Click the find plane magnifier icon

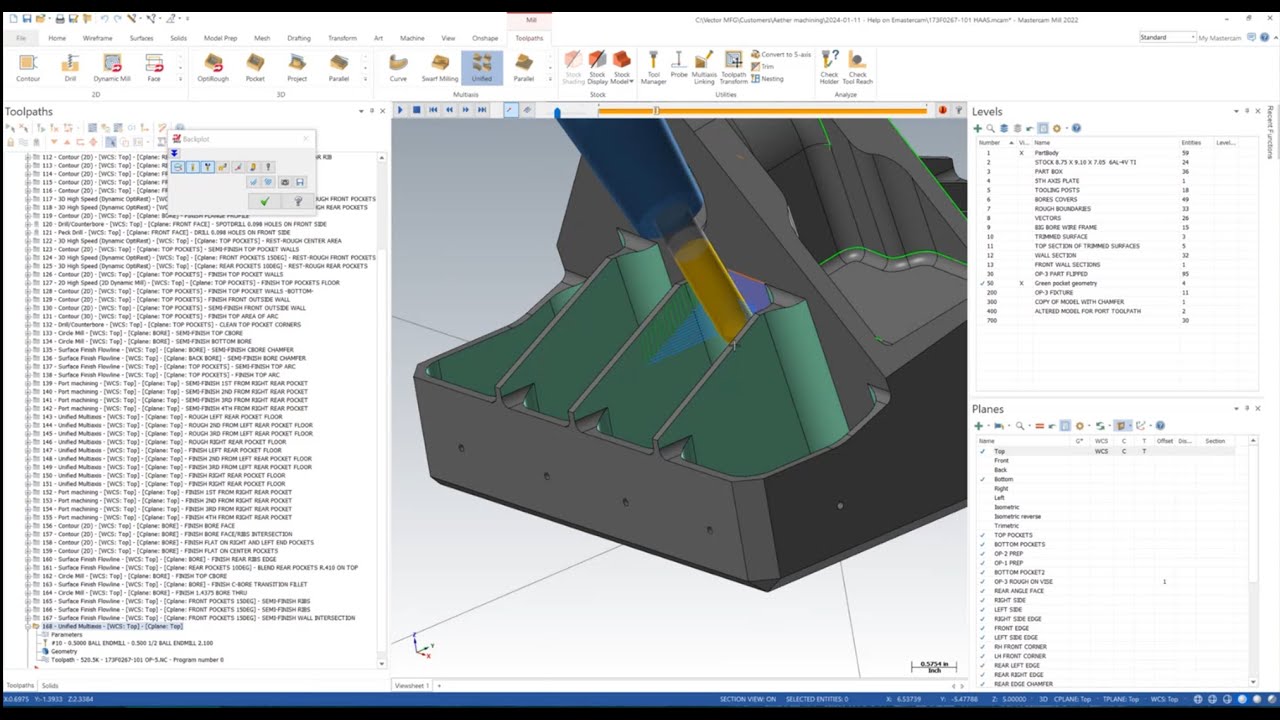point(1020,426)
